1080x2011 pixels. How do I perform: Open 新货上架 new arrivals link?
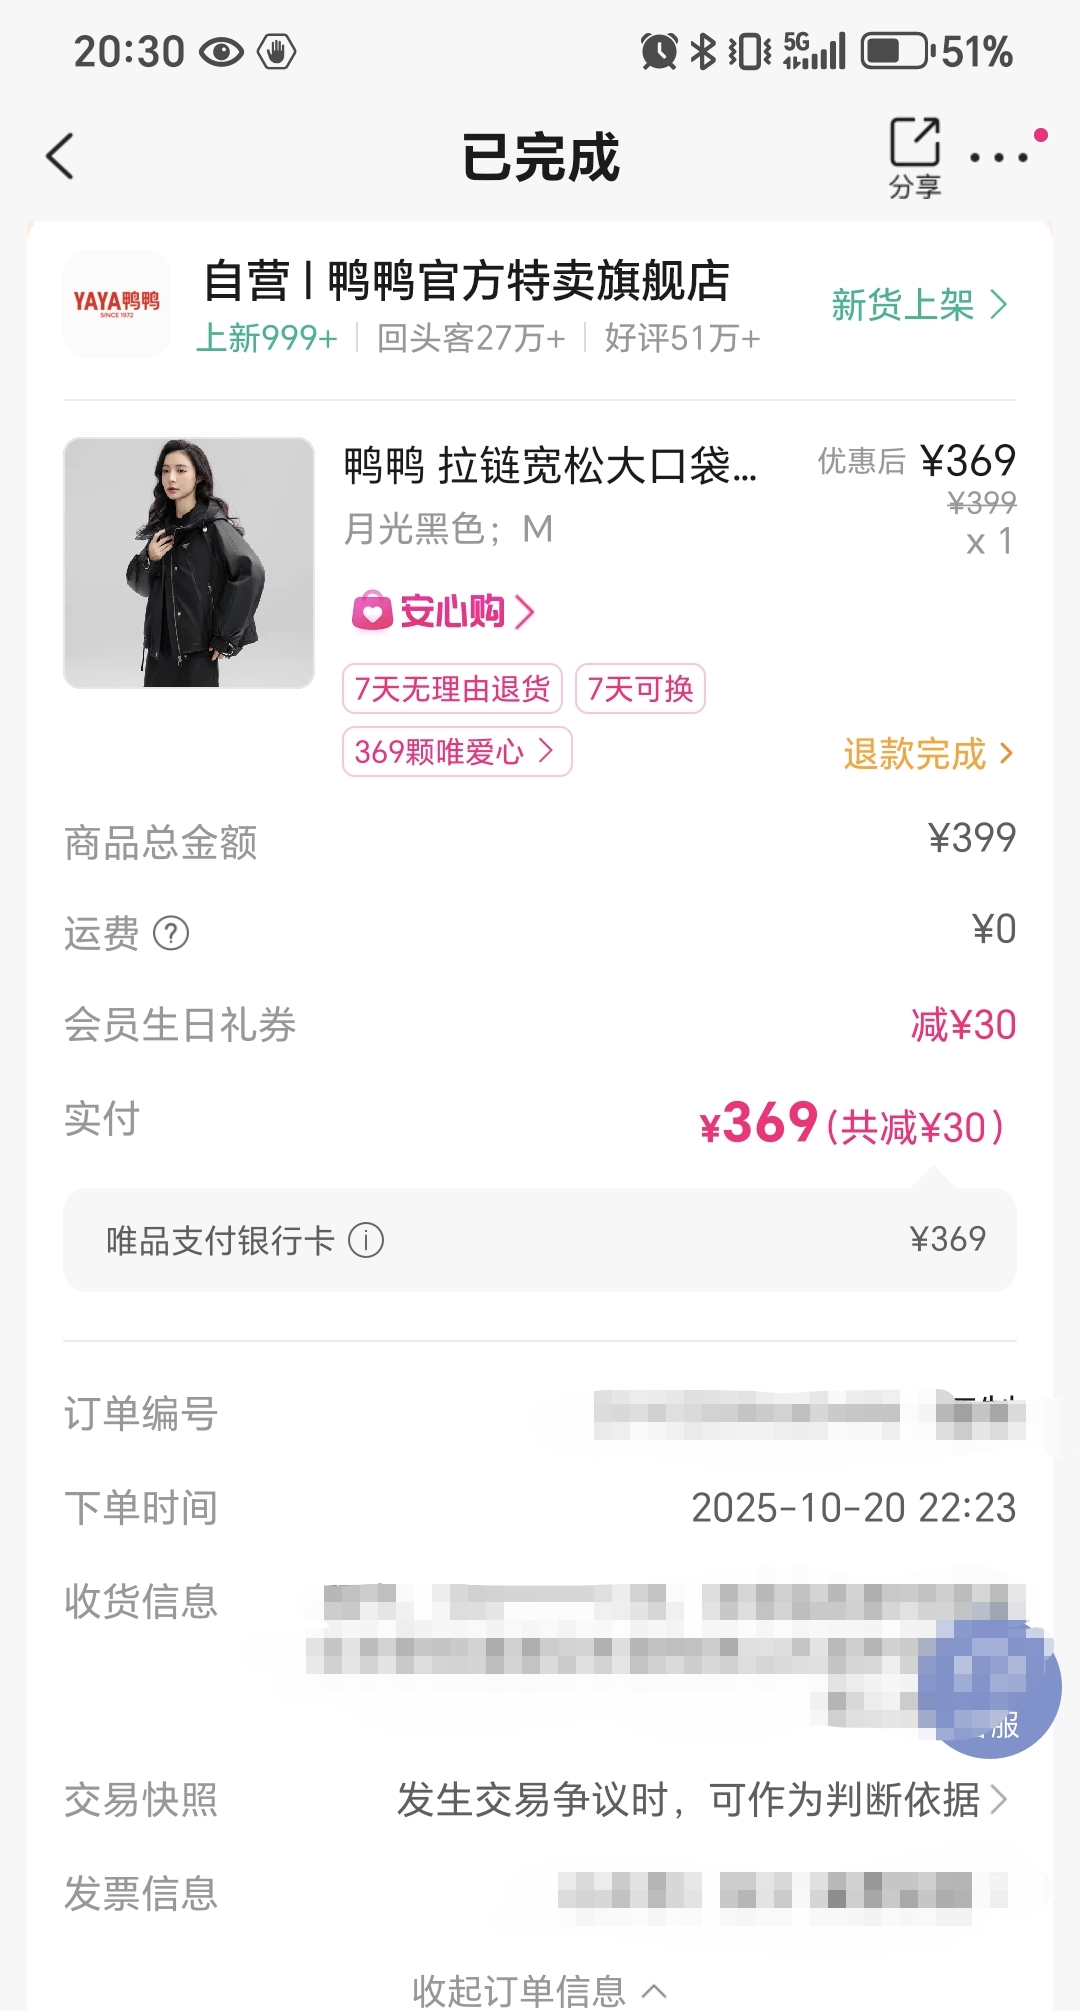[919, 305]
